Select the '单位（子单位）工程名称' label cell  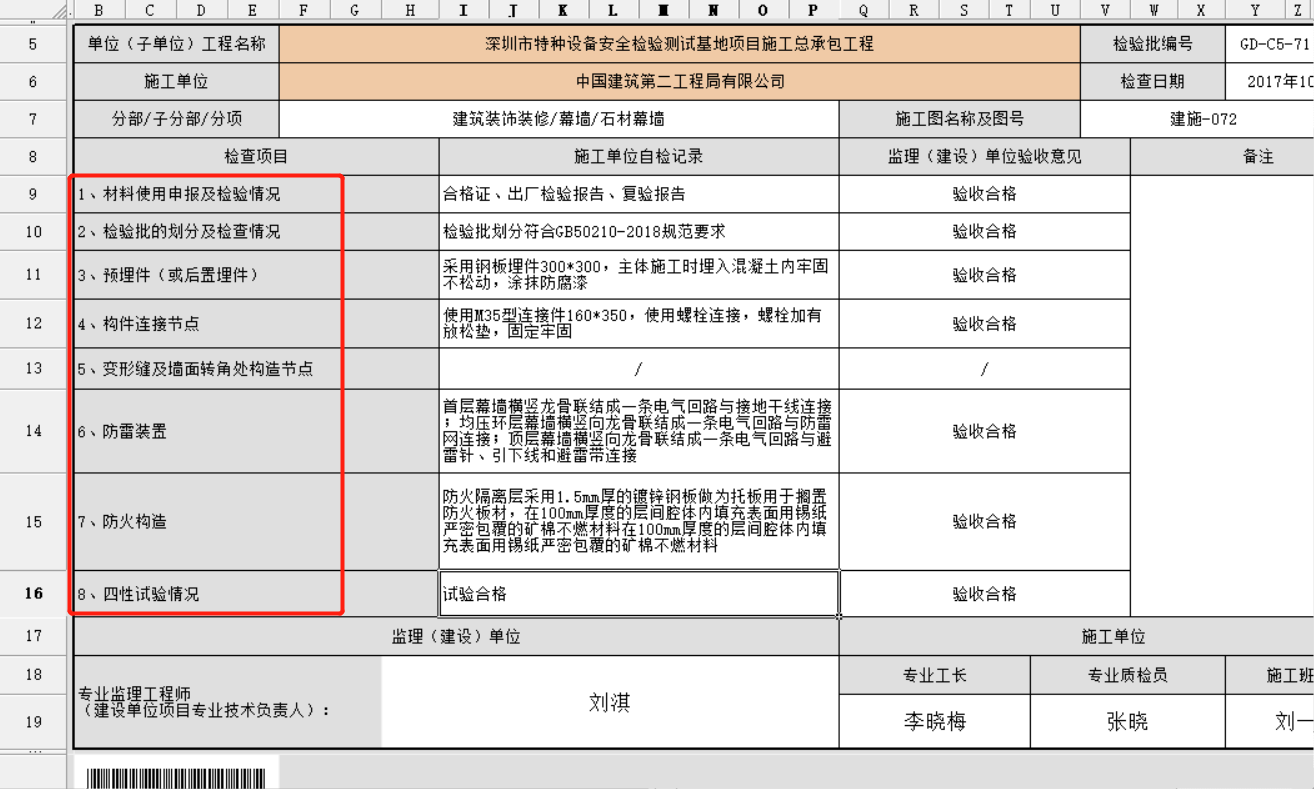coord(177,44)
